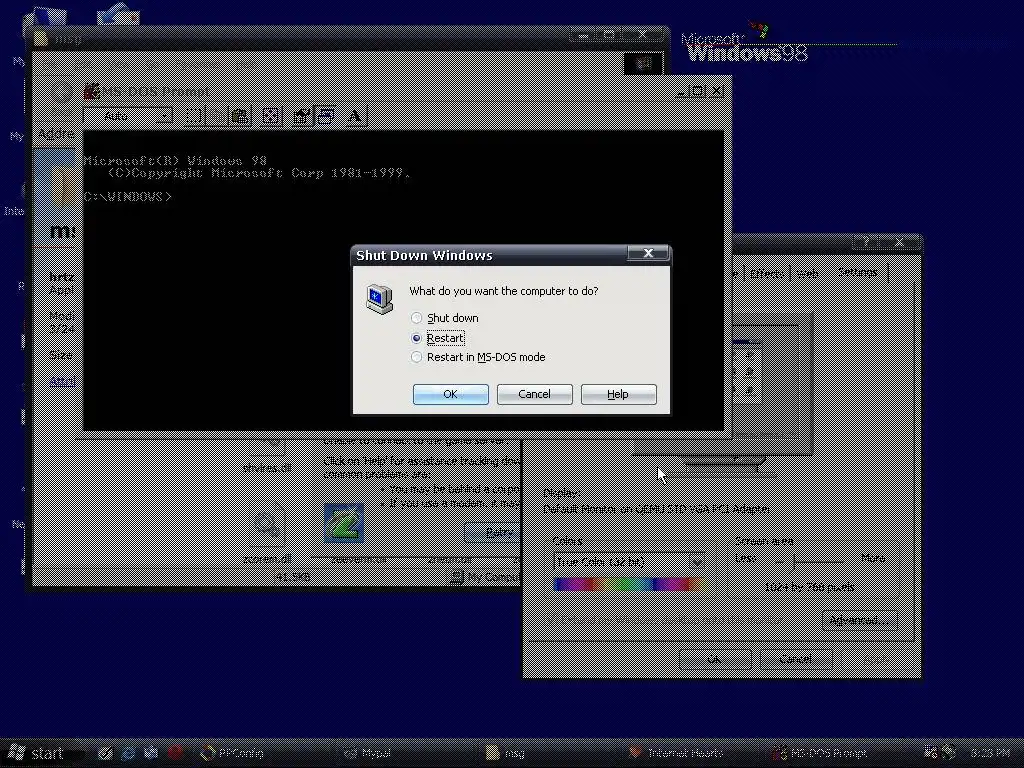Image resolution: width=1024 pixels, height=768 pixels.
Task: Click the Advanced... button in Display Properties
Action: pos(859,620)
